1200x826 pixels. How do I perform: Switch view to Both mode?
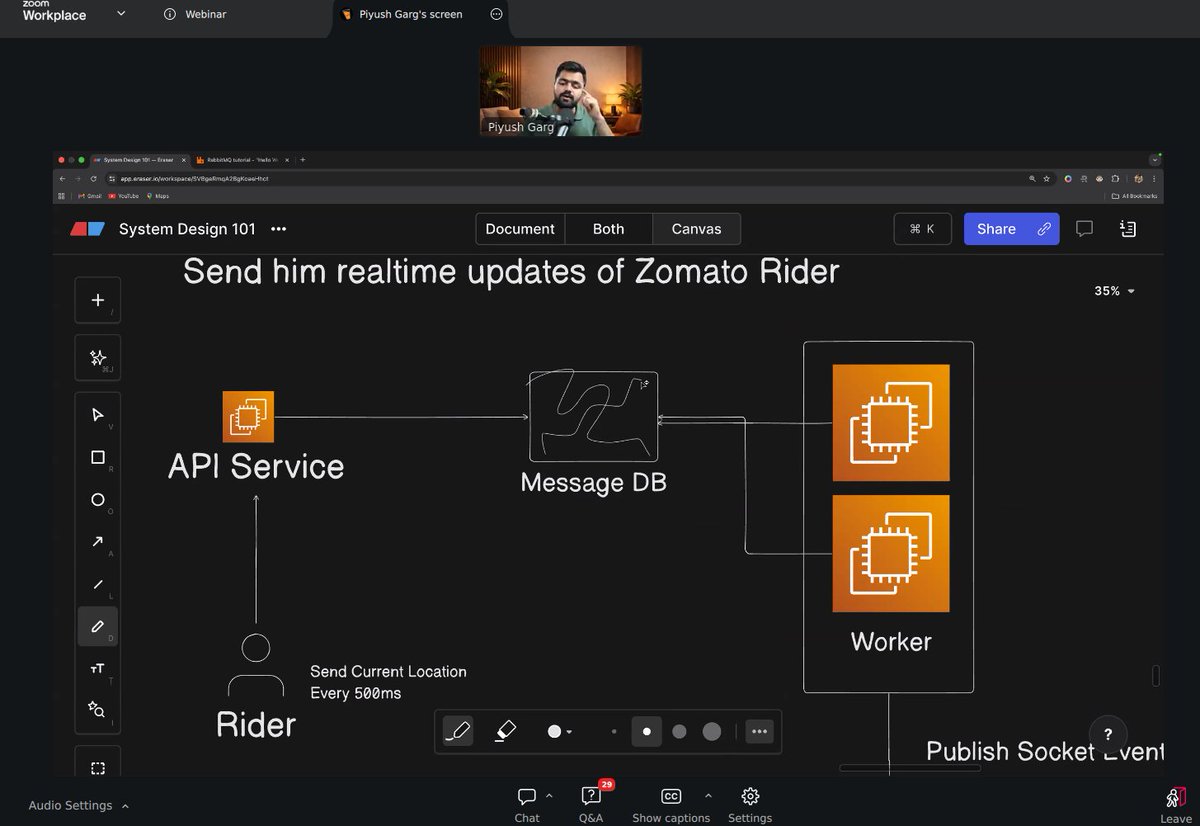(608, 229)
